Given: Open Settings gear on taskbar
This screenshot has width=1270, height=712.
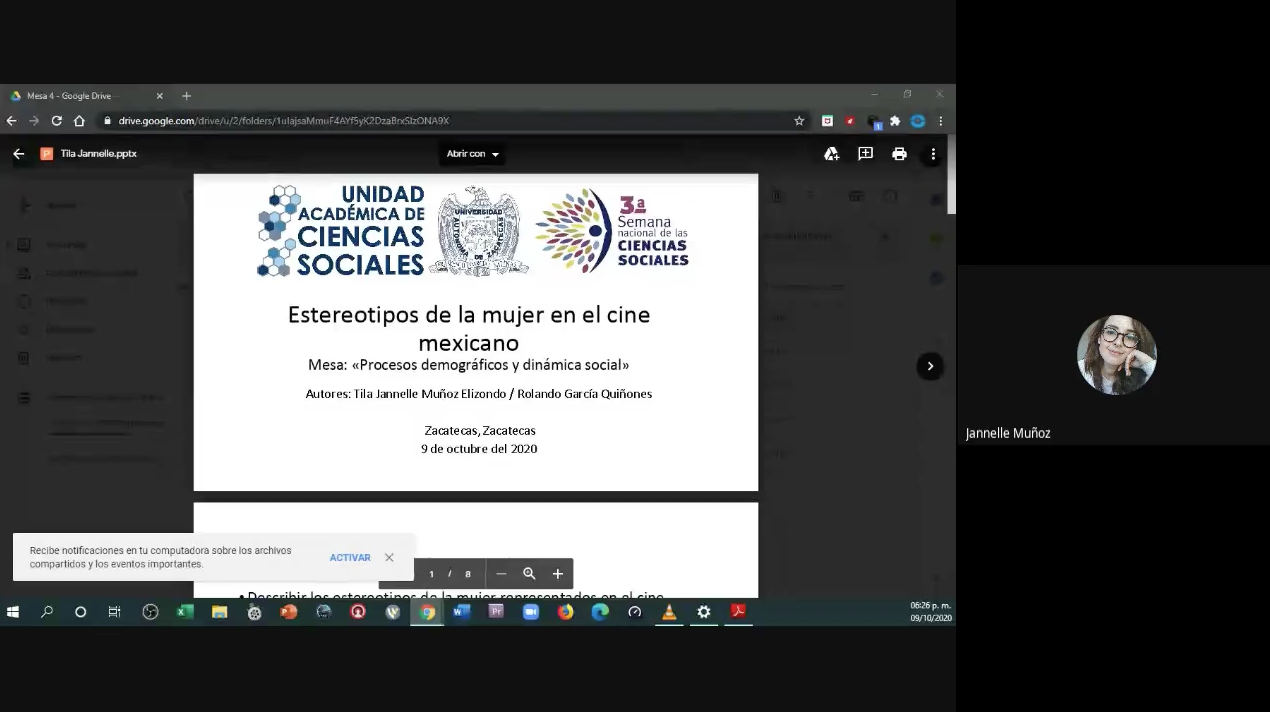Looking at the screenshot, I should (704, 612).
